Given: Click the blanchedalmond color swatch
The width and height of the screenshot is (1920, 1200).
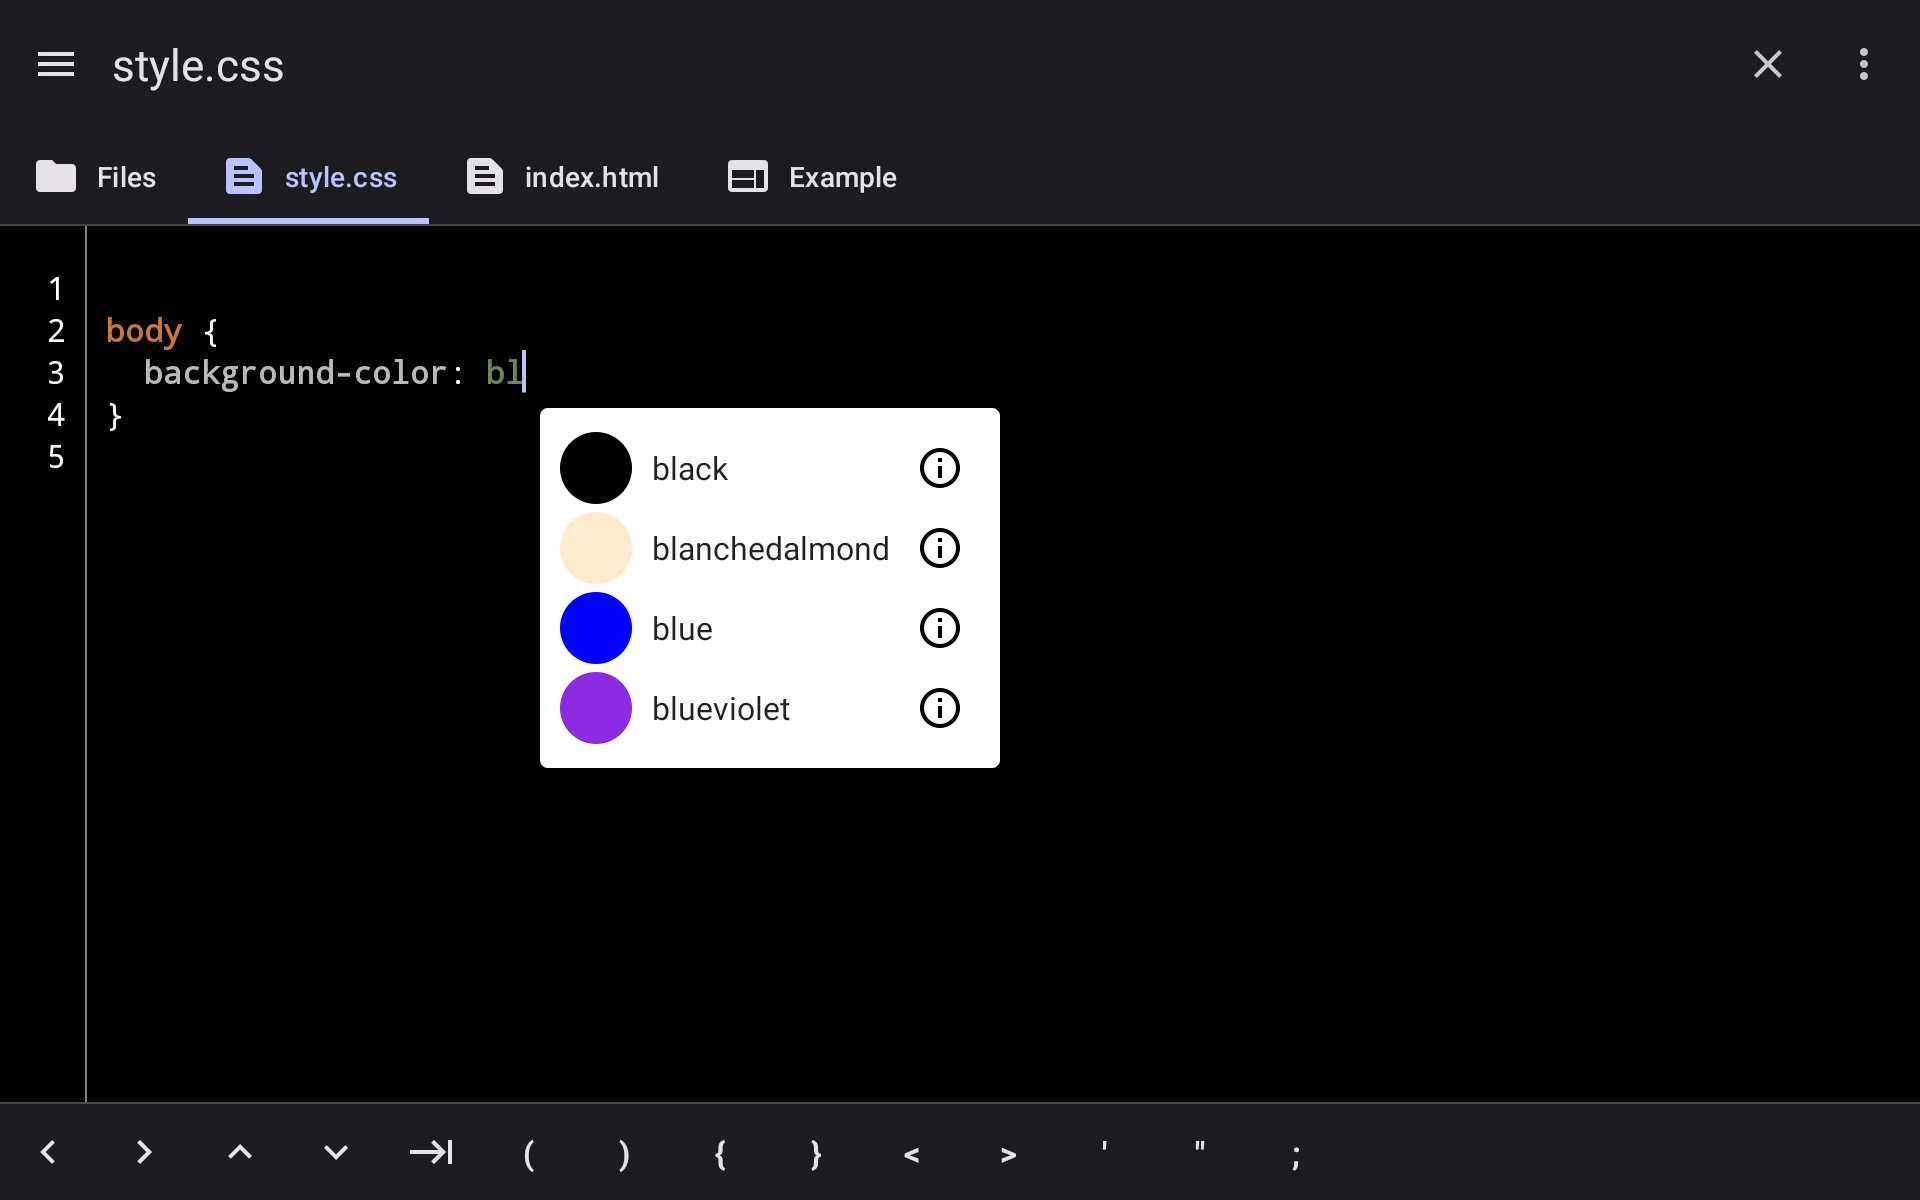Looking at the screenshot, I should click(x=596, y=548).
